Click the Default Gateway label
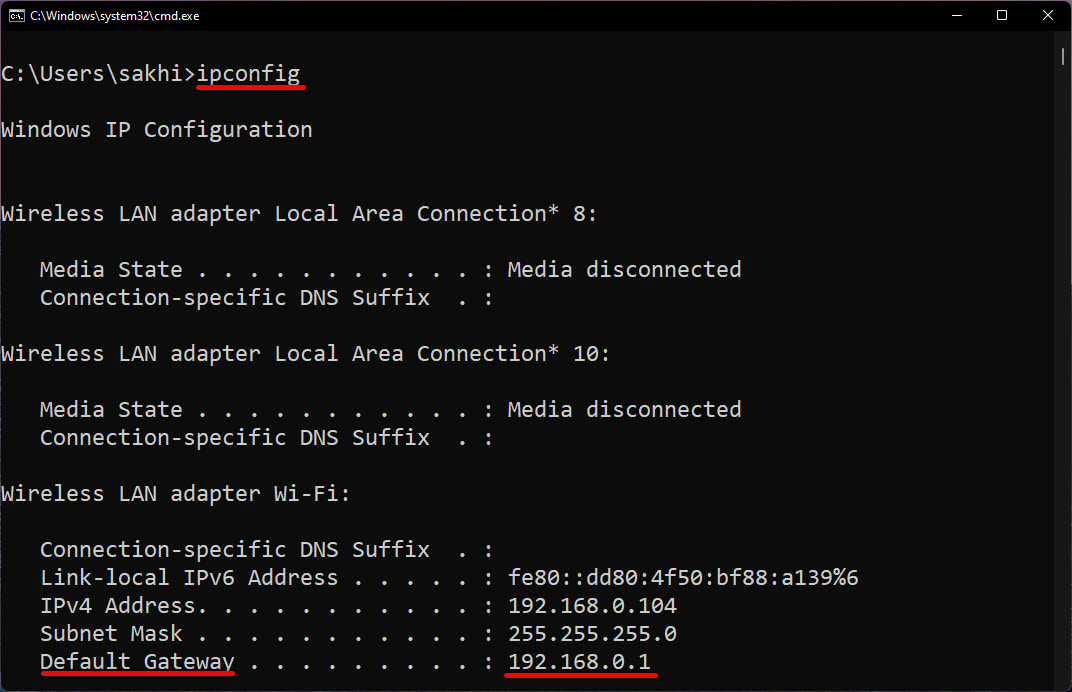Screen dimensions: 1072x692 (137, 662)
